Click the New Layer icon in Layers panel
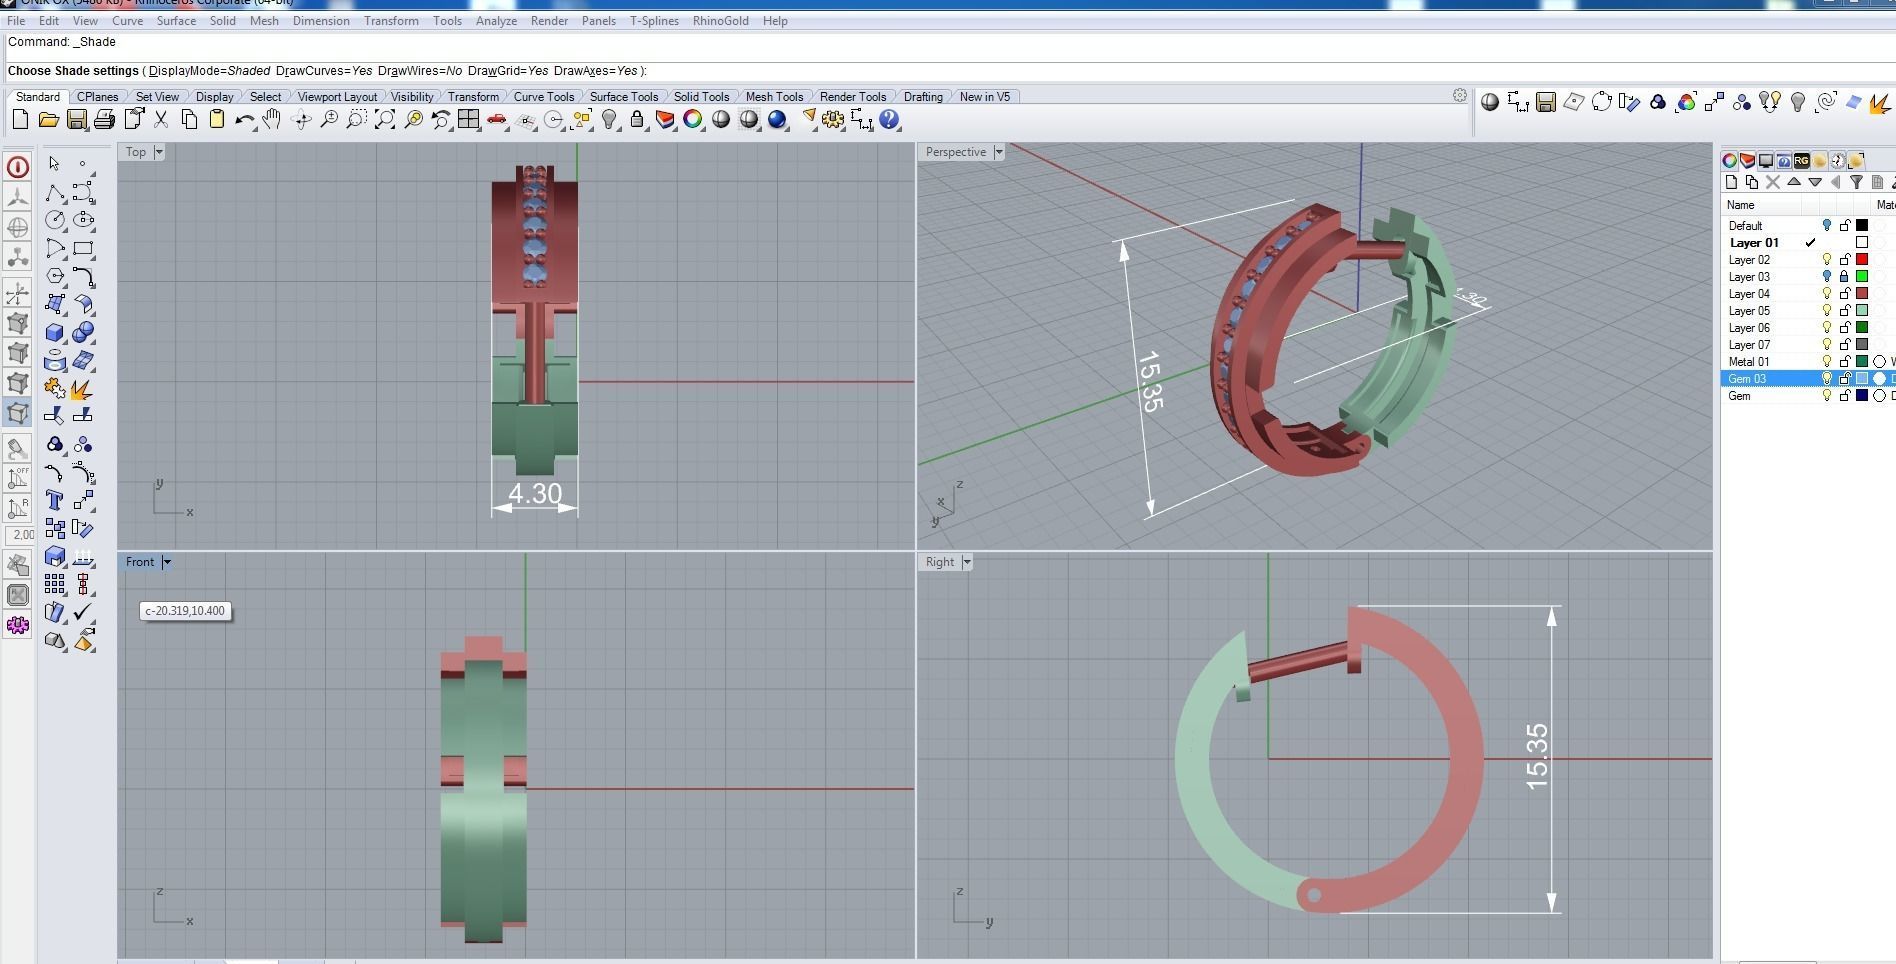 tap(1731, 182)
